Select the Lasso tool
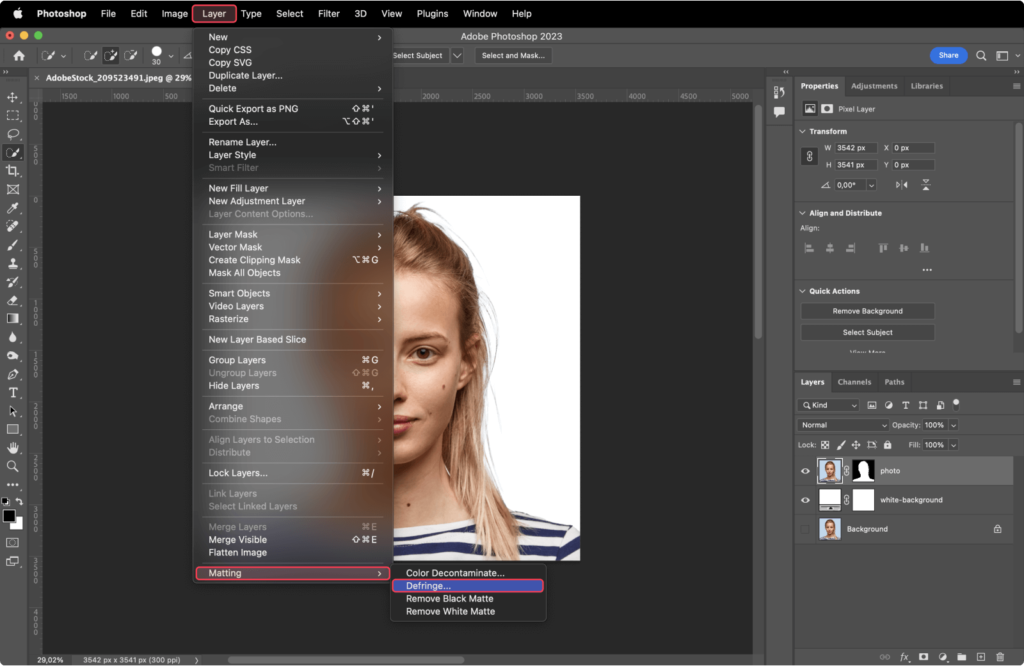 tap(14, 133)
